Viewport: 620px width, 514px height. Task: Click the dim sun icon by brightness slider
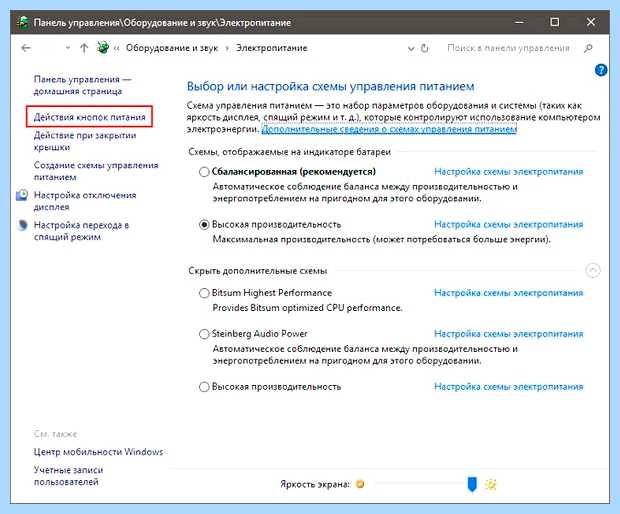coord(360,484)
